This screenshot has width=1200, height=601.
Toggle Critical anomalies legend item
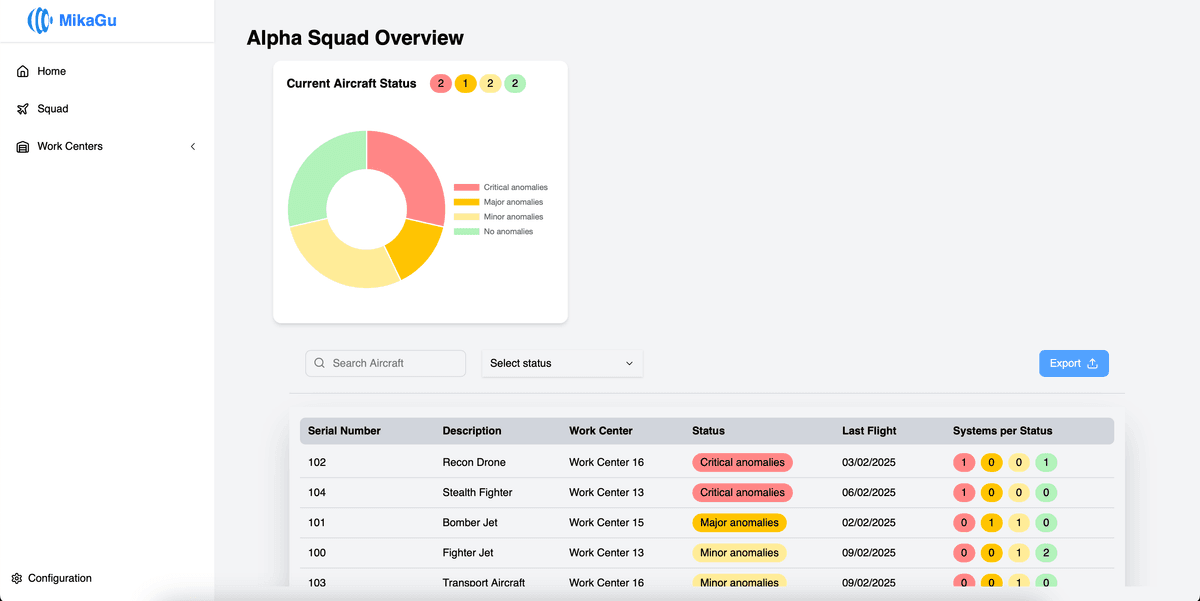click(501, 188)
